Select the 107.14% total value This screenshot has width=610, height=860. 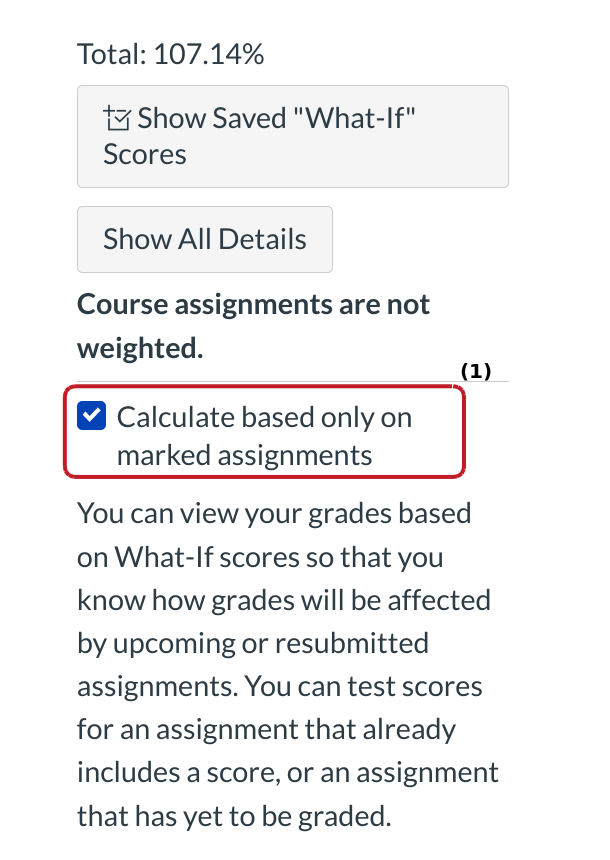tap(208, 55)
